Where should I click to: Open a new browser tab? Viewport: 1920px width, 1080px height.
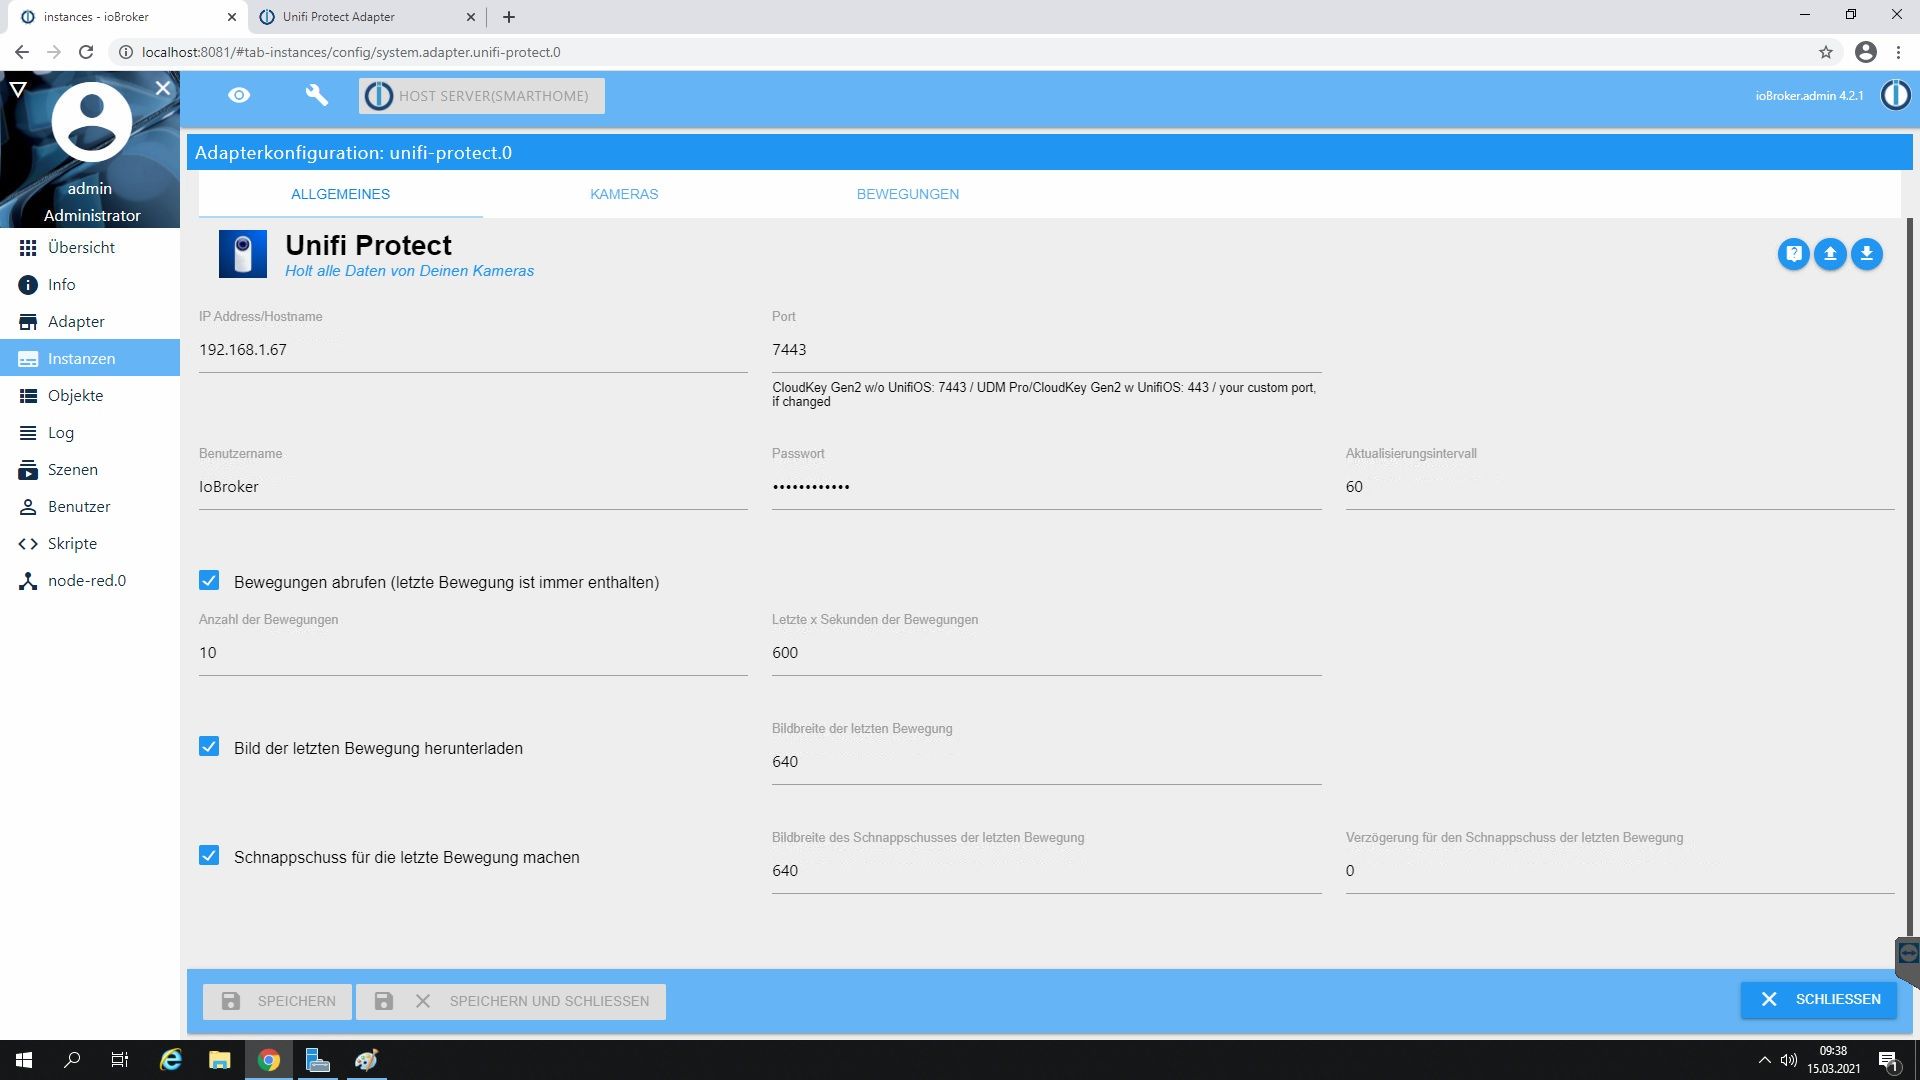509,17
